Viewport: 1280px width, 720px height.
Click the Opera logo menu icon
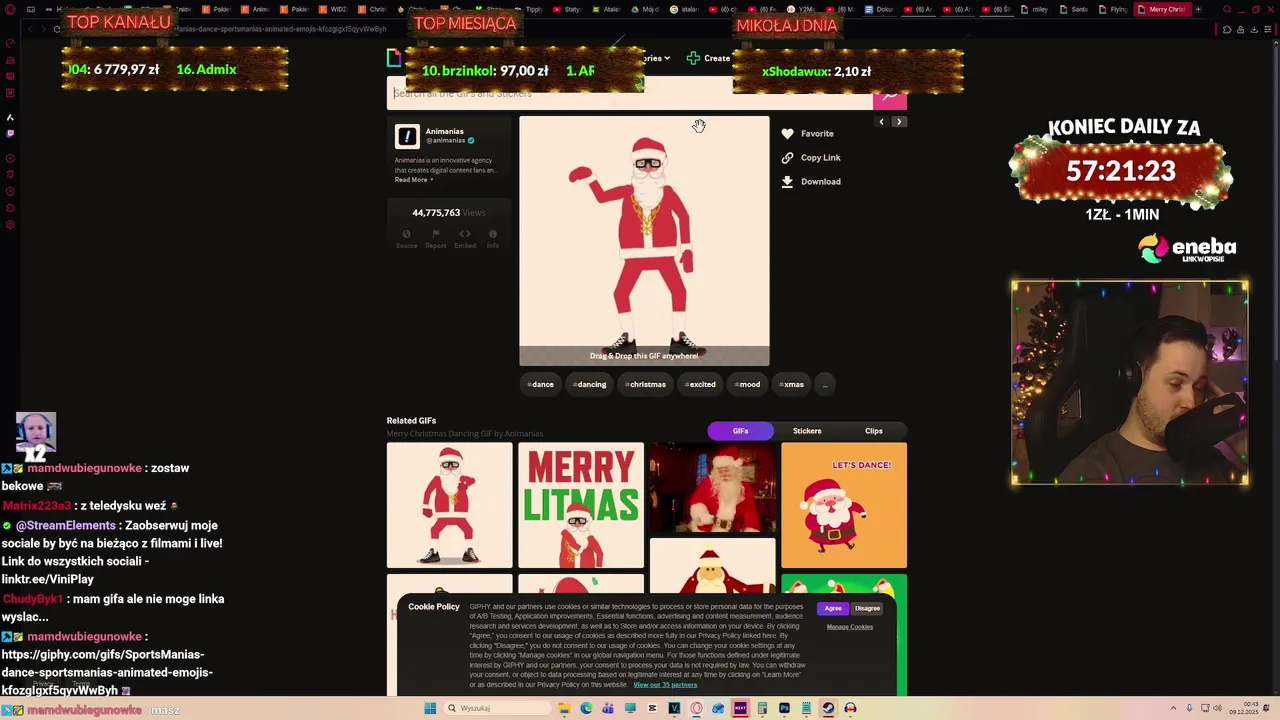tap(10, 9)
